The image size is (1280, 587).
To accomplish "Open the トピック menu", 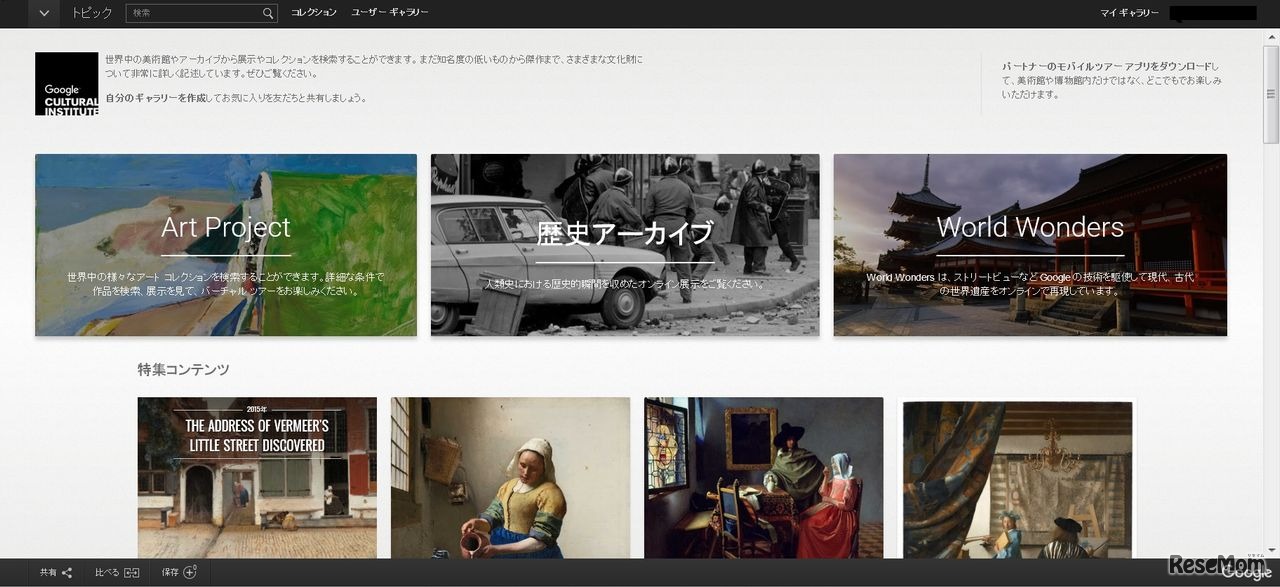I will (92, 13).
